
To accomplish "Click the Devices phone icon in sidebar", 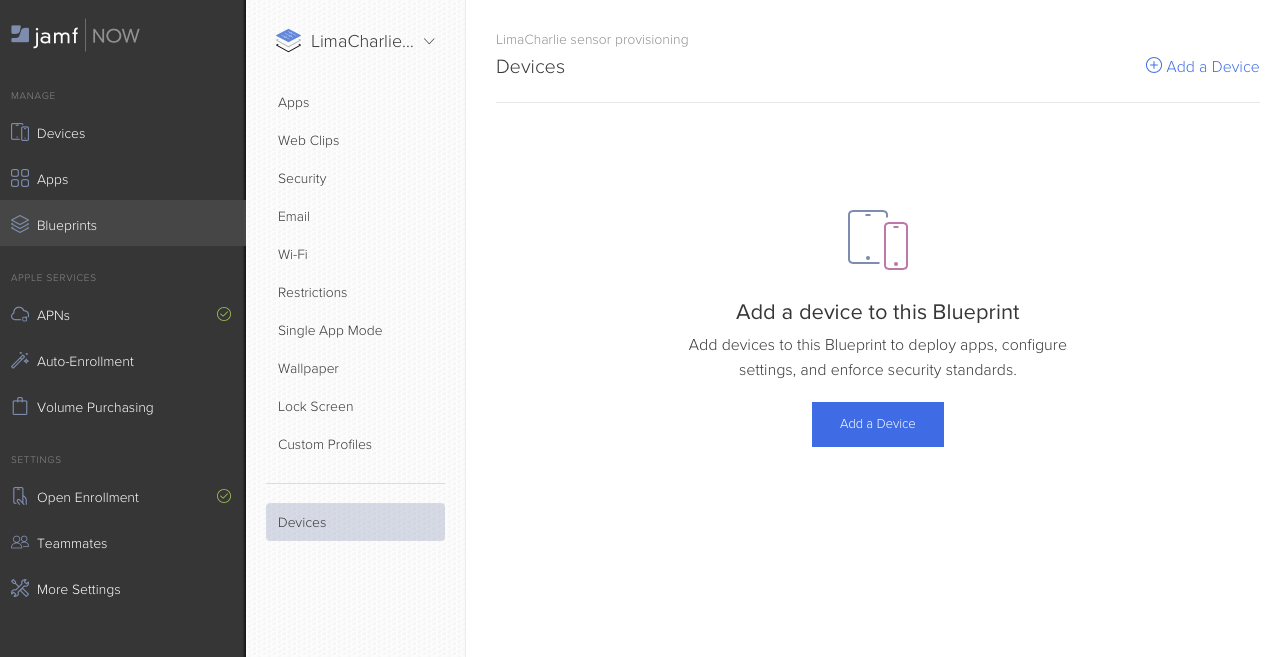I will pos(20,133).
